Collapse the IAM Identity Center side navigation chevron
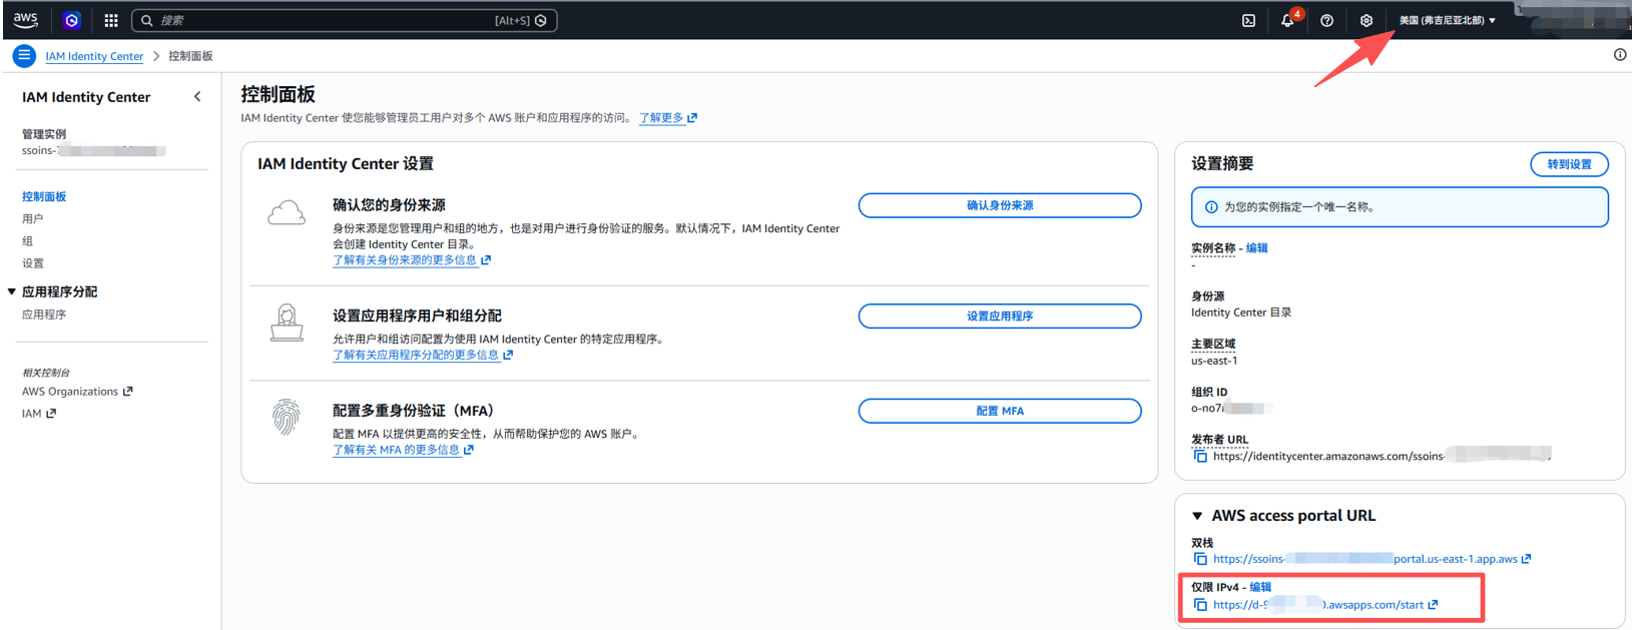 click(197, 97)
